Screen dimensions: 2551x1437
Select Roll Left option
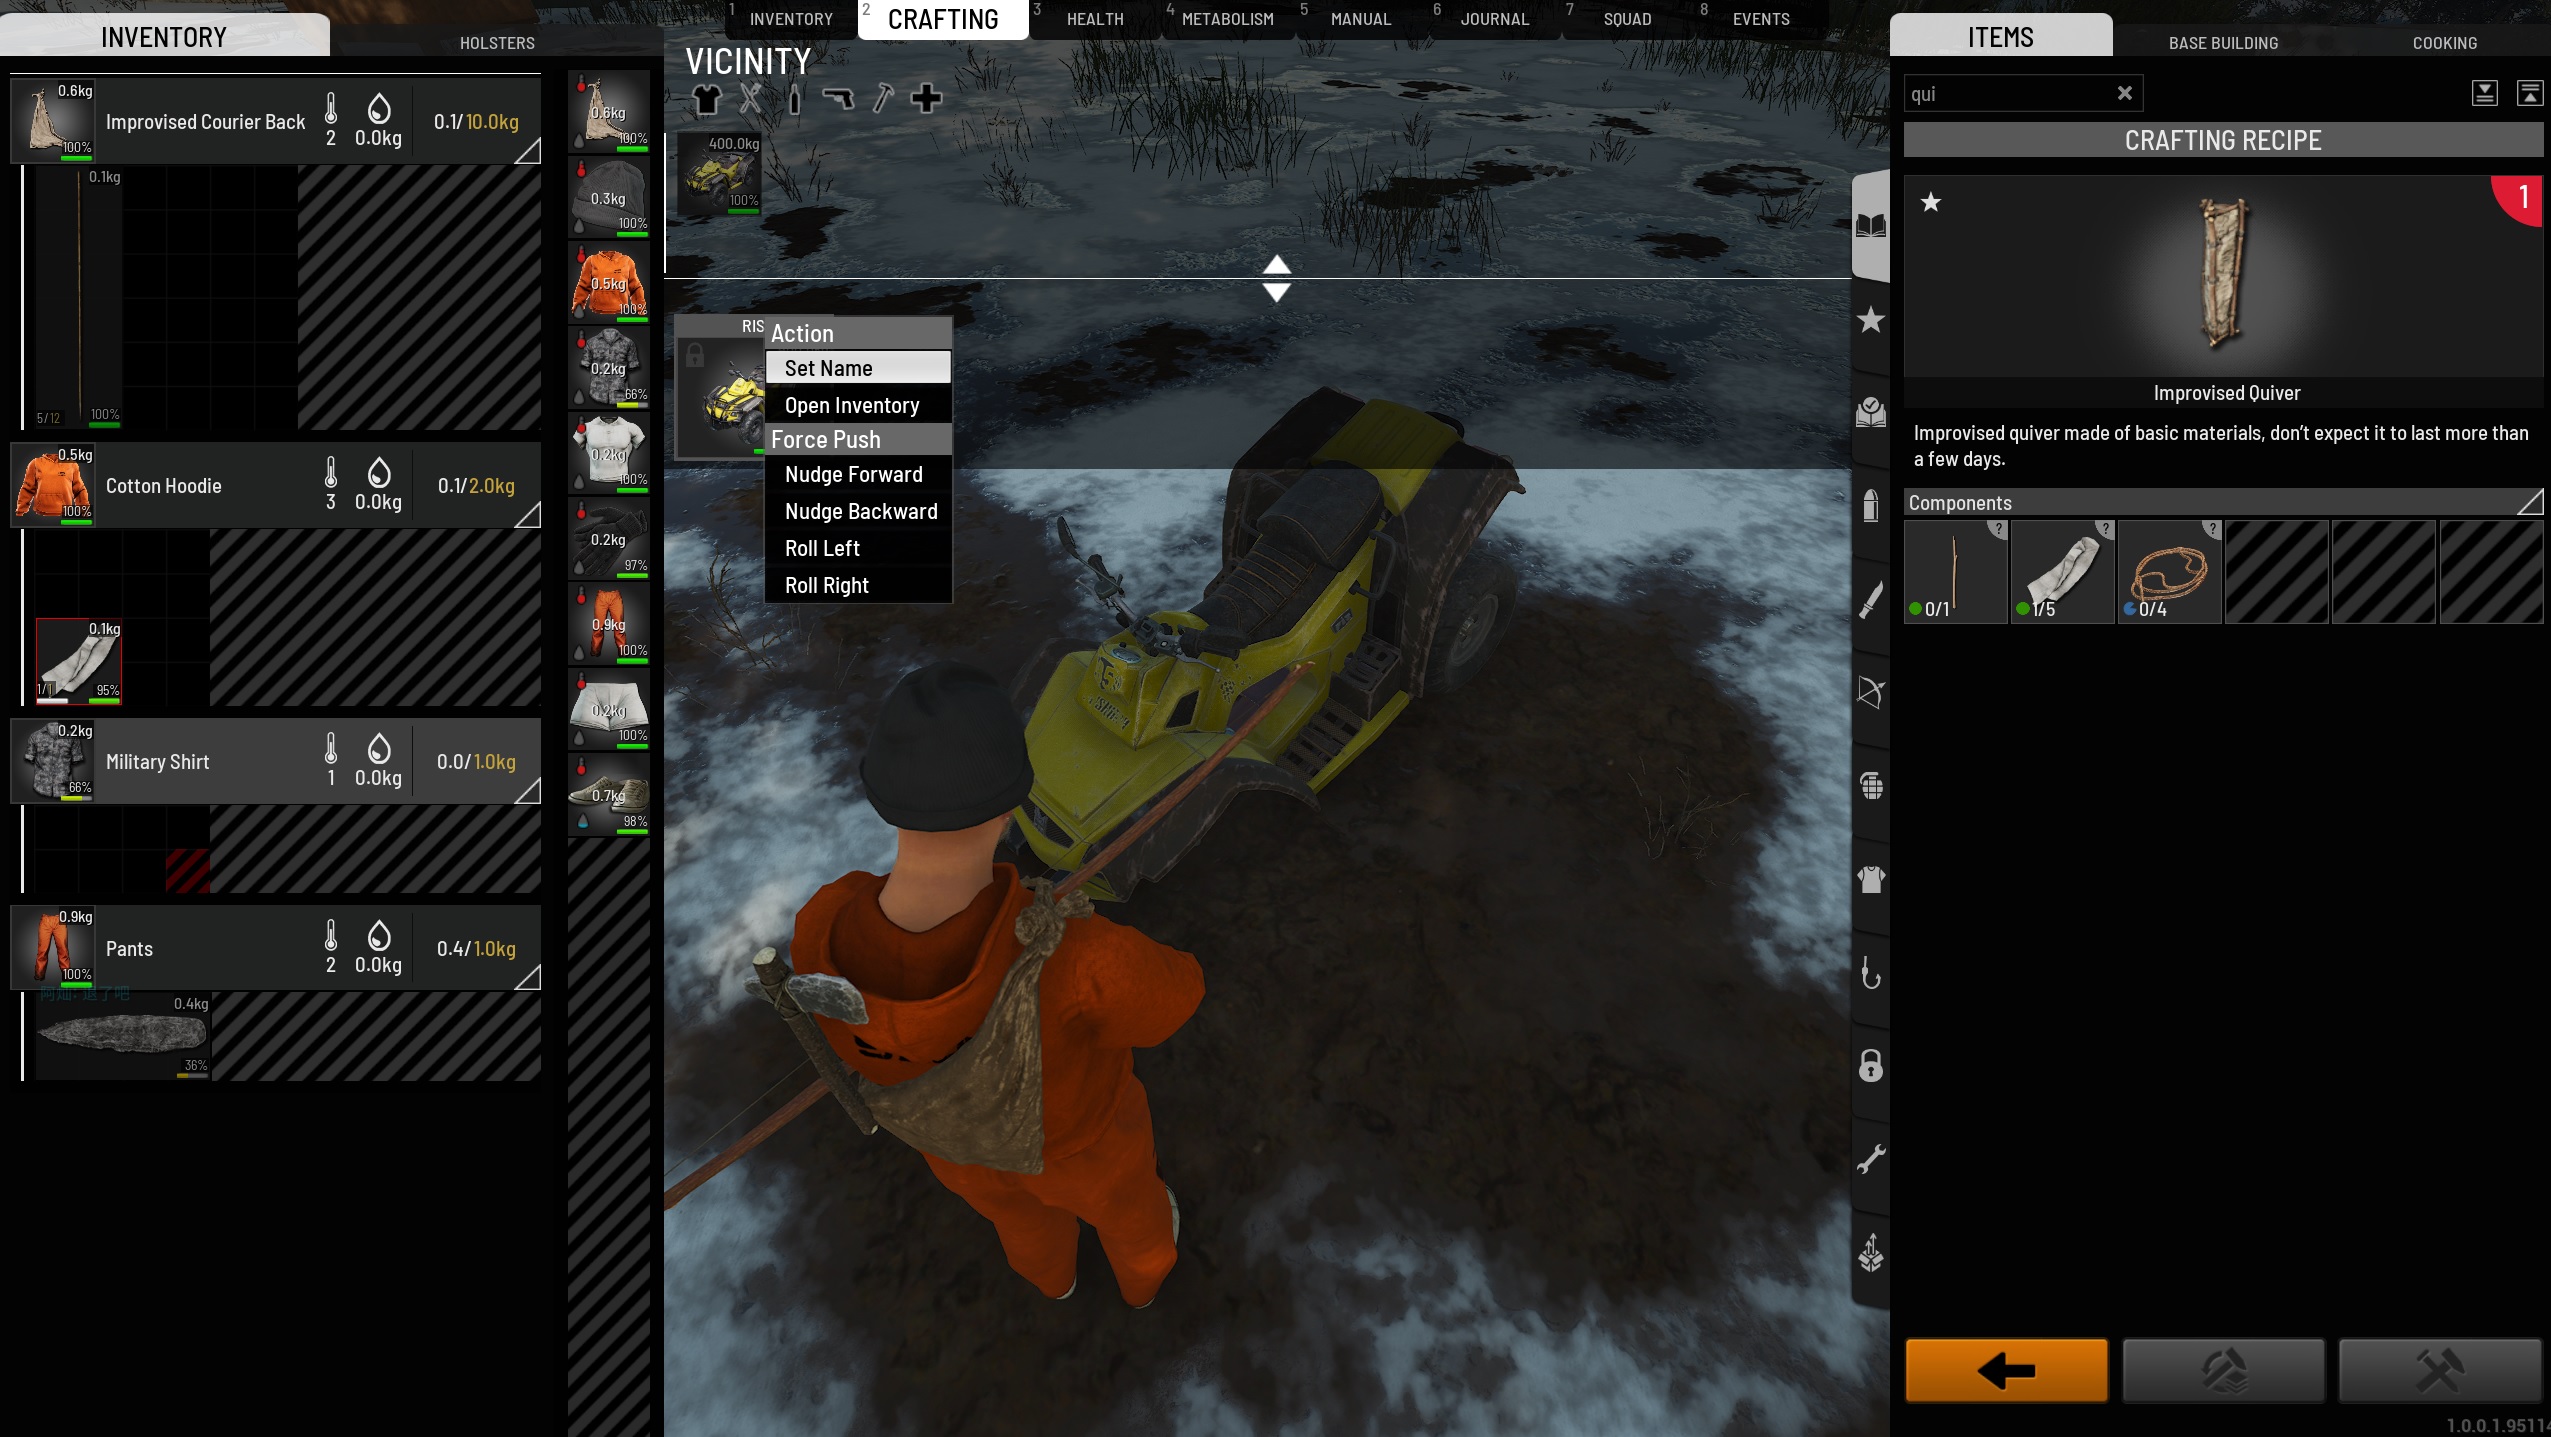pyautogui.click(x=858, y=548)
